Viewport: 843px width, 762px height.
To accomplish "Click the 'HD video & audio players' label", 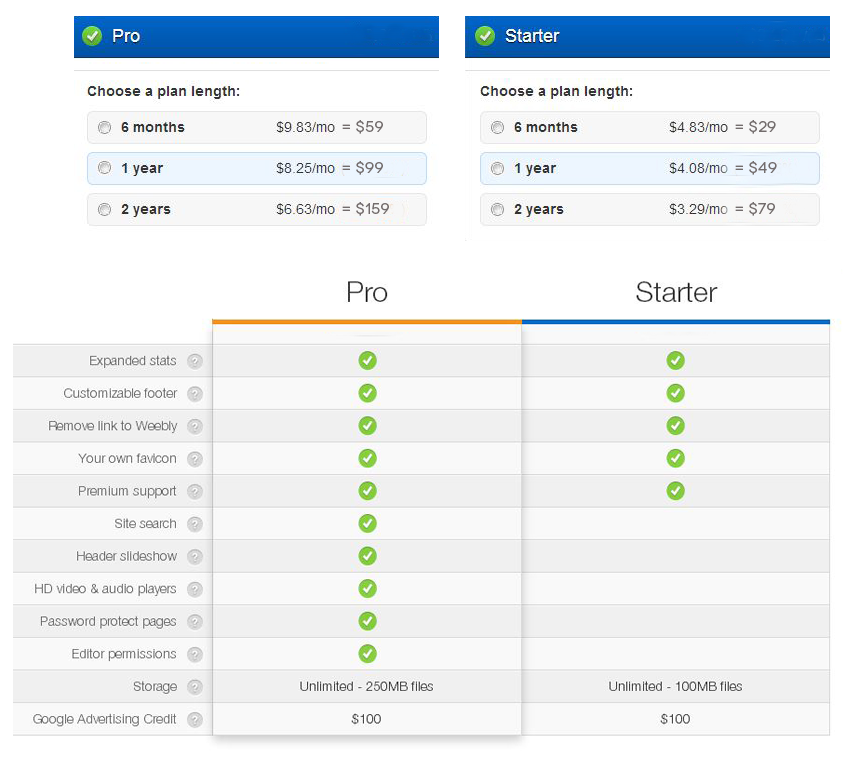I will tap(105, 589).
